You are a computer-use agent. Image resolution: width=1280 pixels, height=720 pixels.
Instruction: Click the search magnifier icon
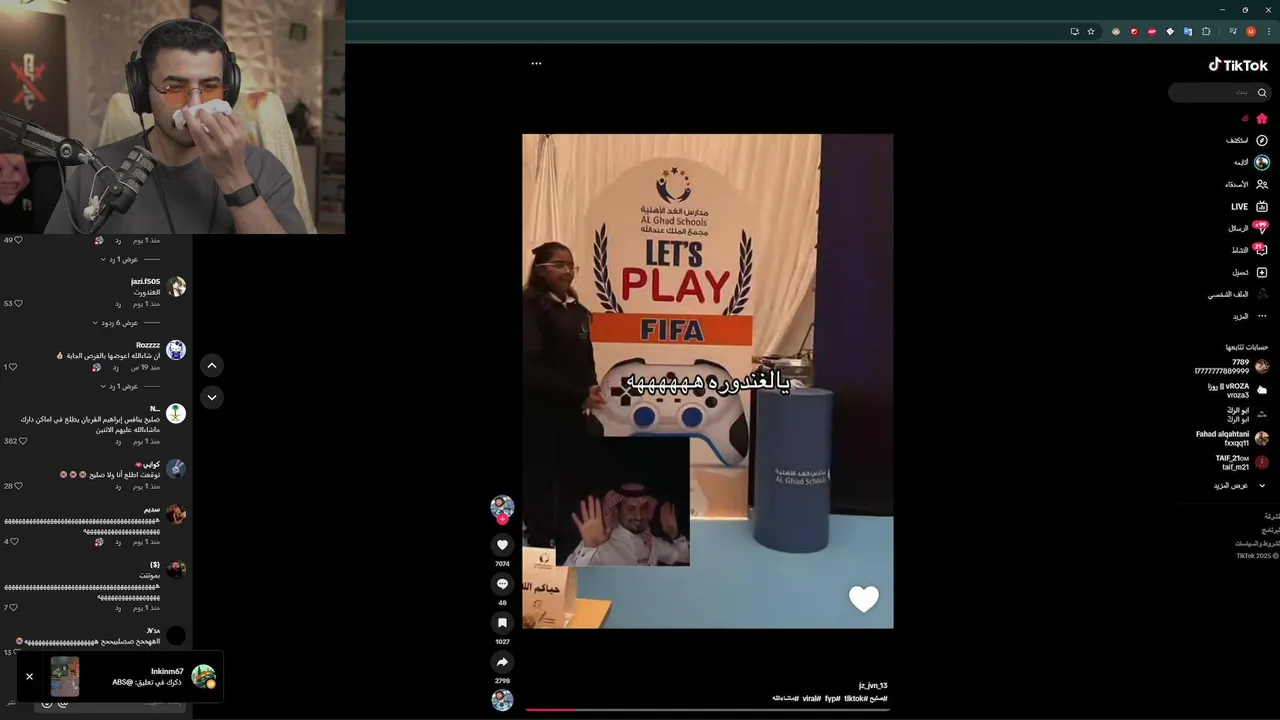[1262, 92]
